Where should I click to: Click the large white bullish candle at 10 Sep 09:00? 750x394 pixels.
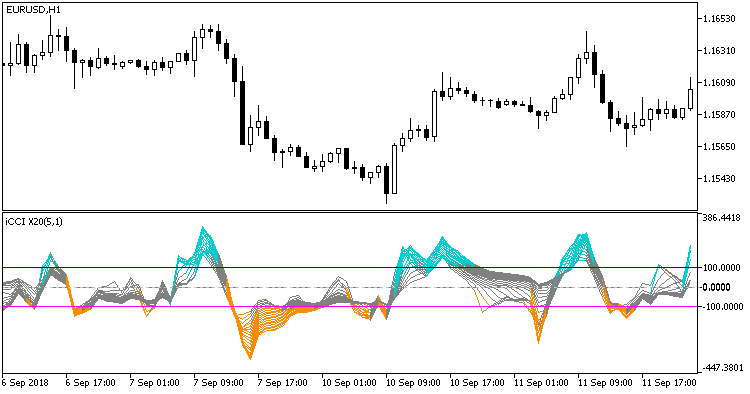pos(395,169)
